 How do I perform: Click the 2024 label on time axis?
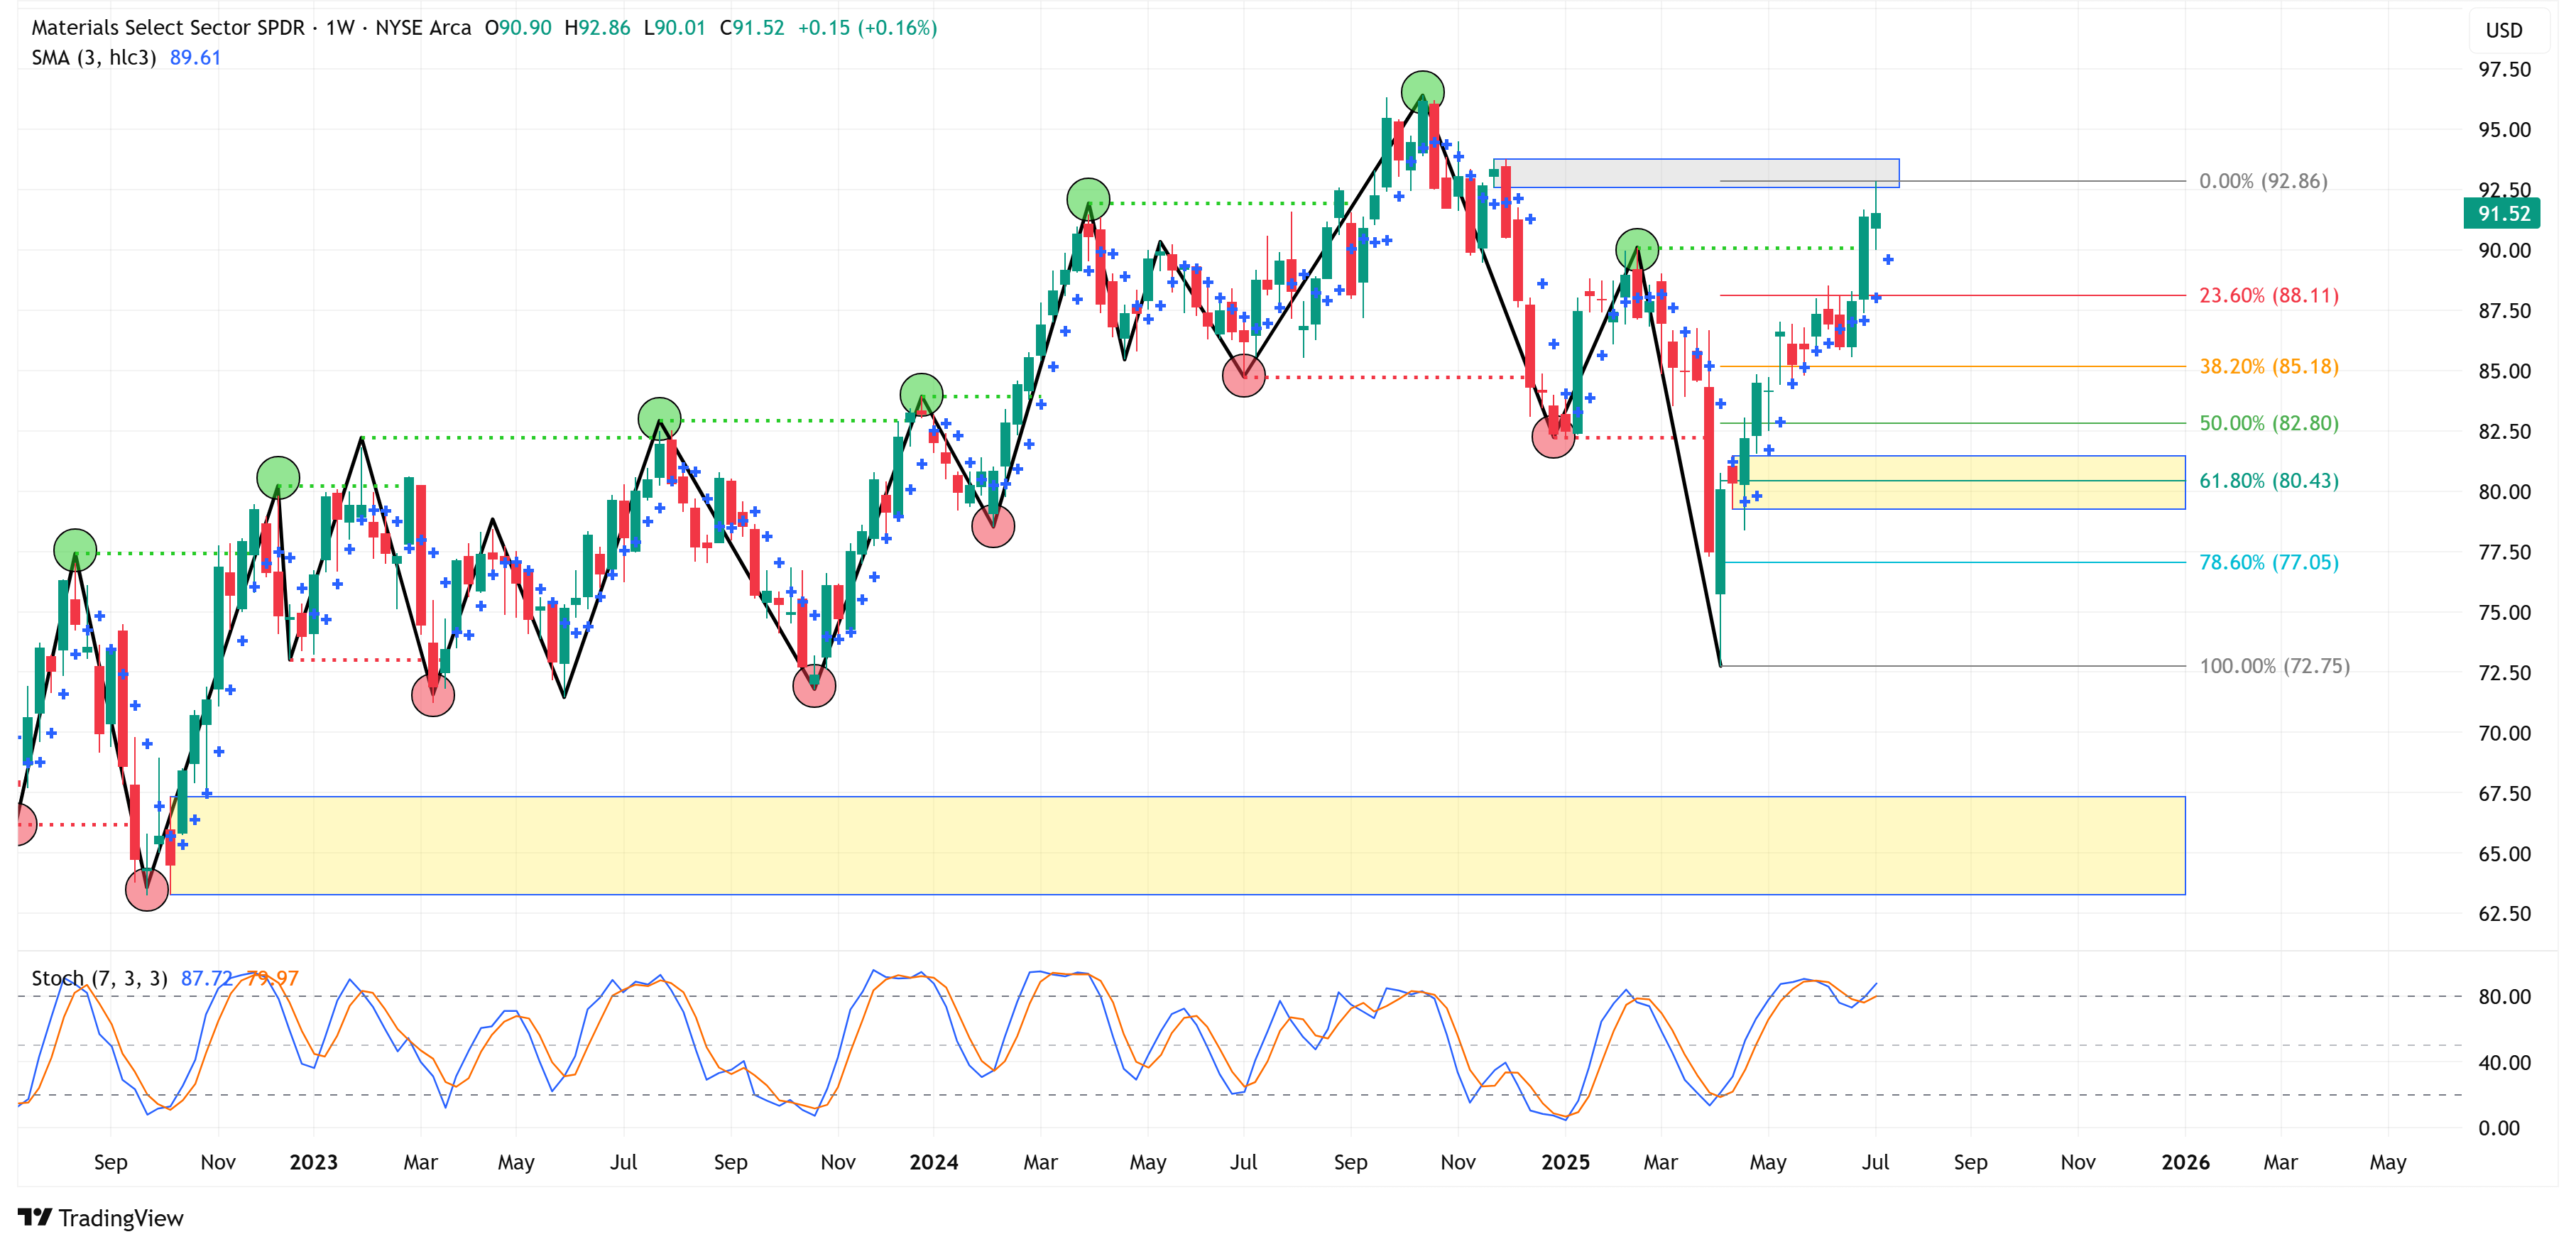pyautogui.click(x=933, y=1162)
